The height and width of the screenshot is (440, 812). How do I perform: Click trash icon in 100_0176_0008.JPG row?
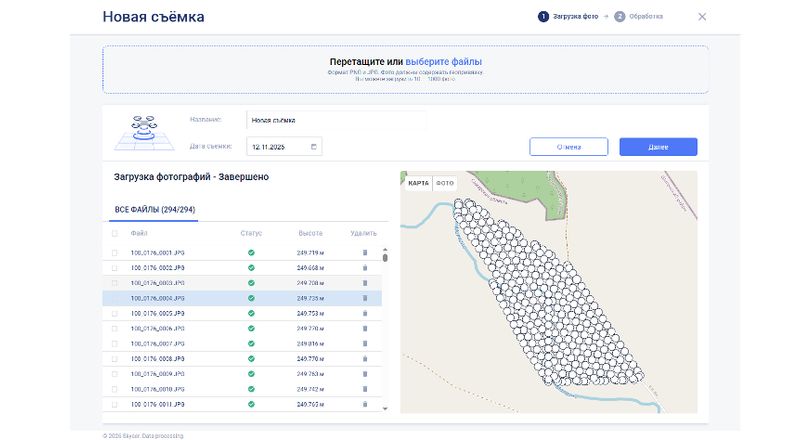tap(364, 358)
